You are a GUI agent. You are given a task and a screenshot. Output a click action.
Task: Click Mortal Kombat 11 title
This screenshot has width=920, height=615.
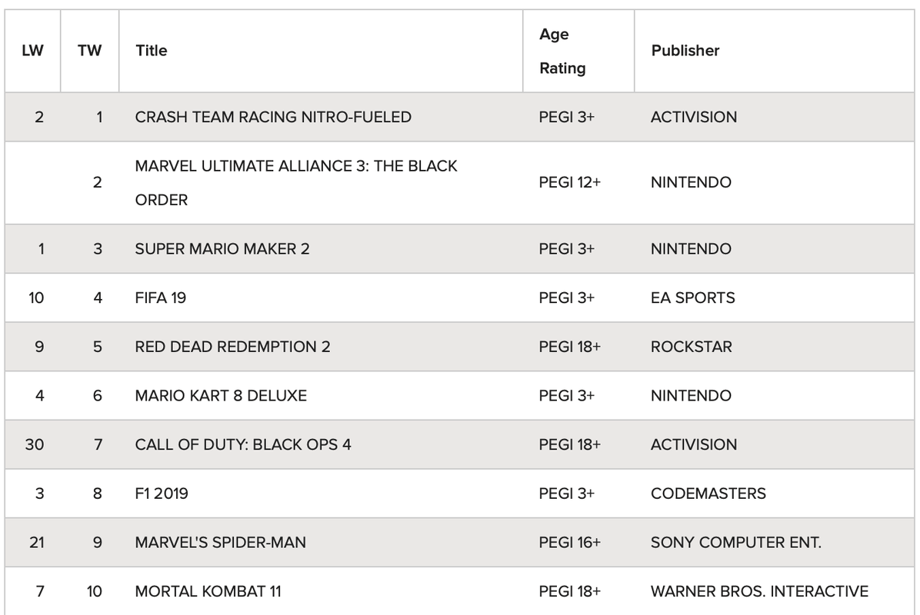point(208,592)
